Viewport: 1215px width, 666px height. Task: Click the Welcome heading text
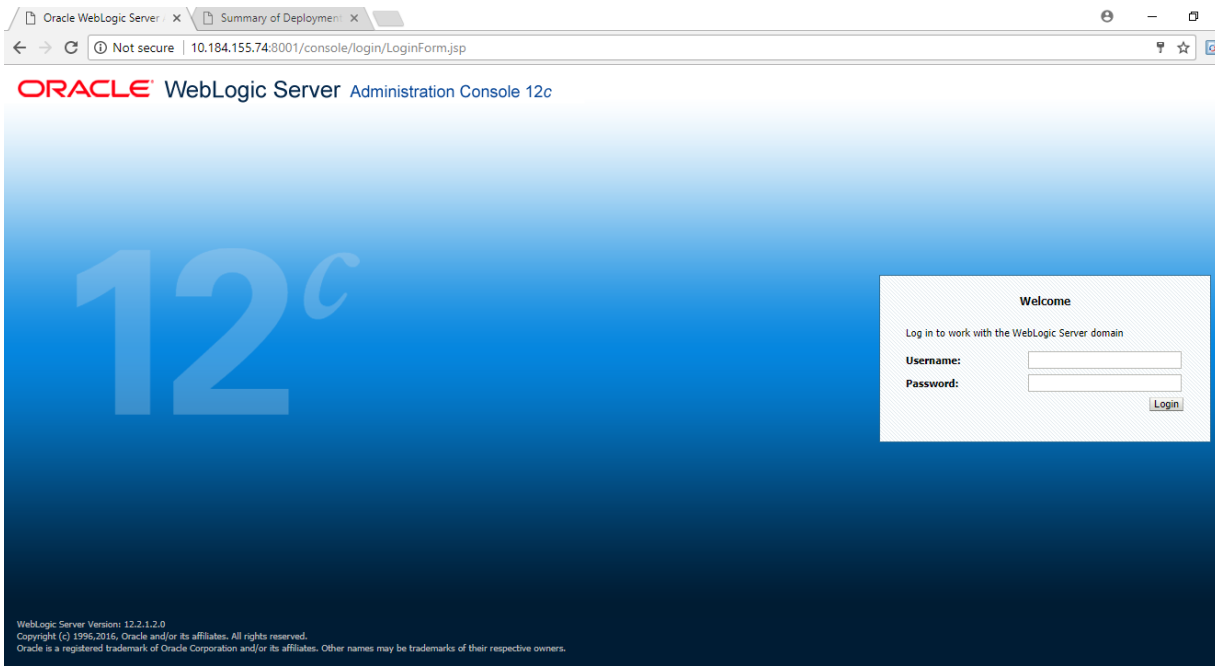(x=1045, y=301)
